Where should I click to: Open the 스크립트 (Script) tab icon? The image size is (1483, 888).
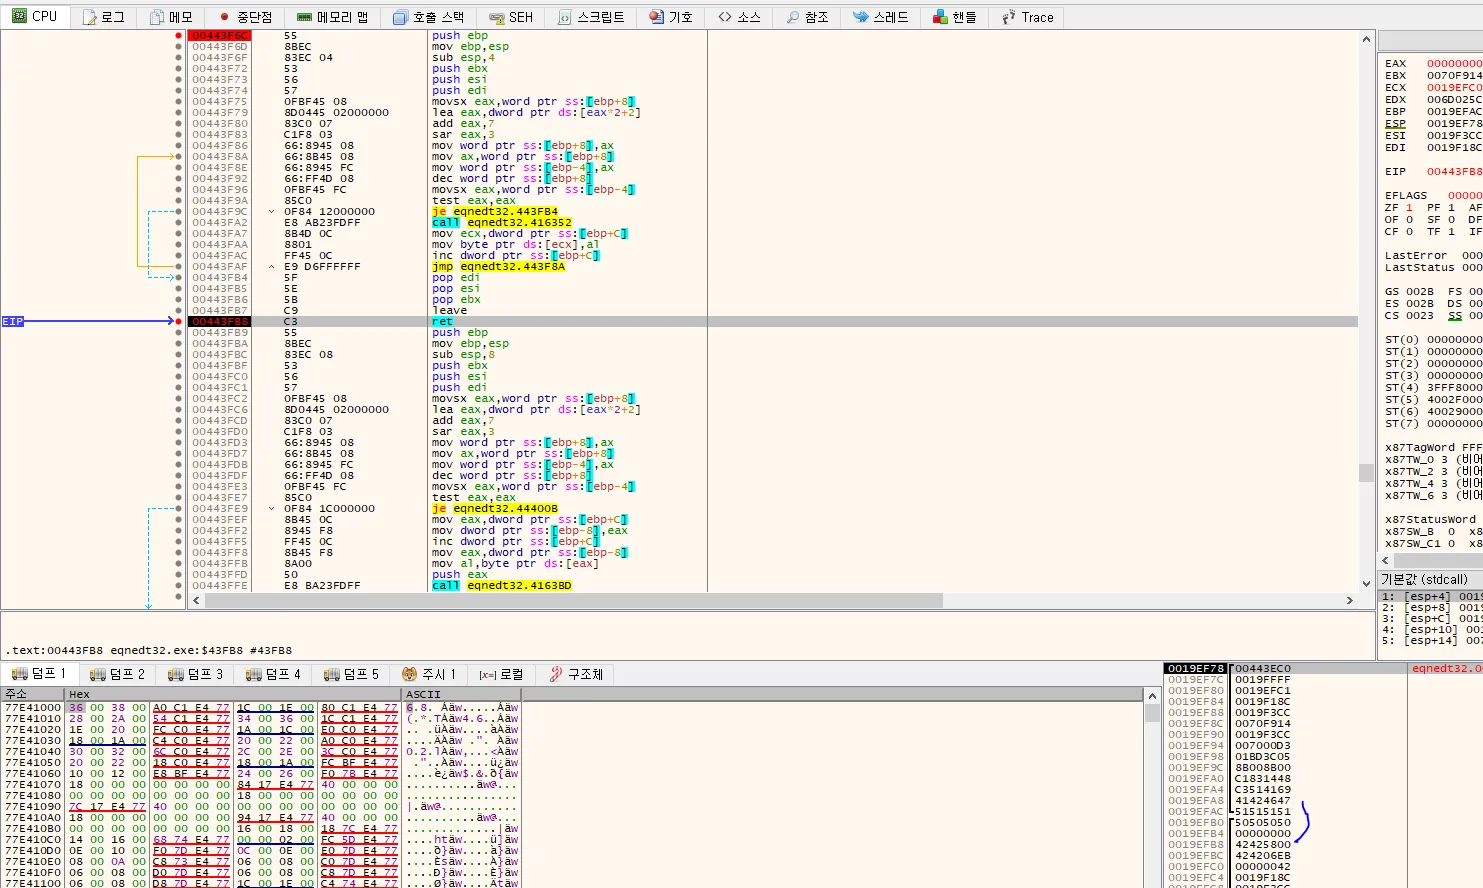(x=565, y=17)
